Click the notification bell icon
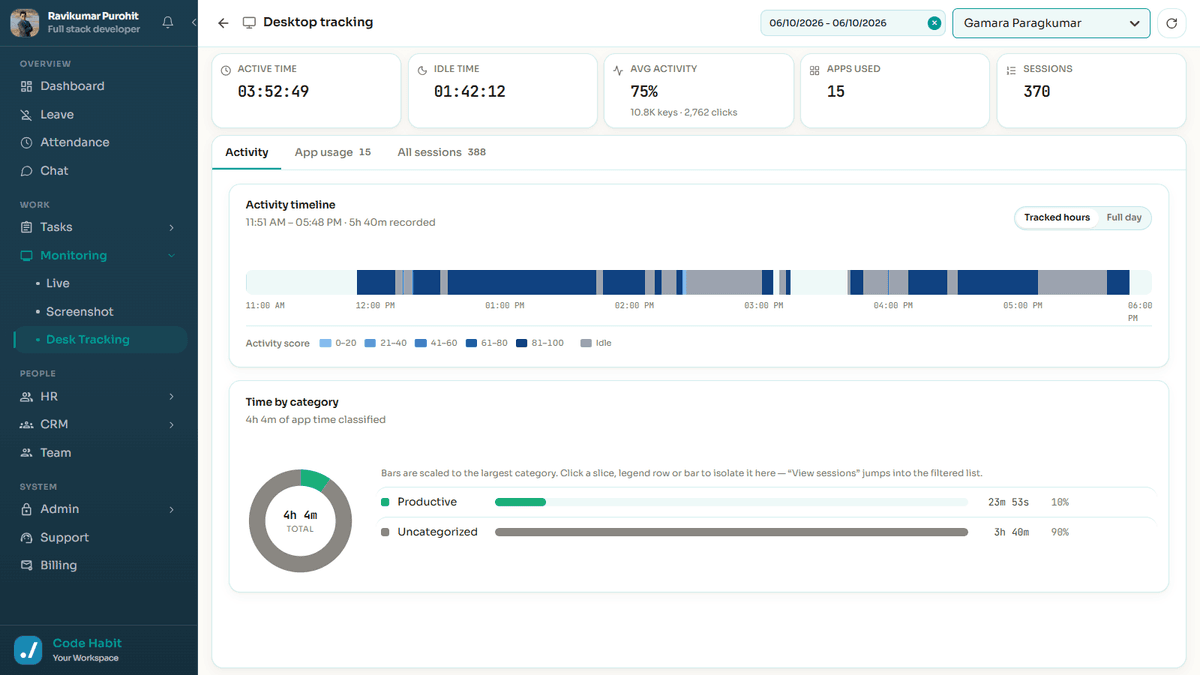Image resolution: width=1200 pixels, height=675 pixels. point(167,22)
